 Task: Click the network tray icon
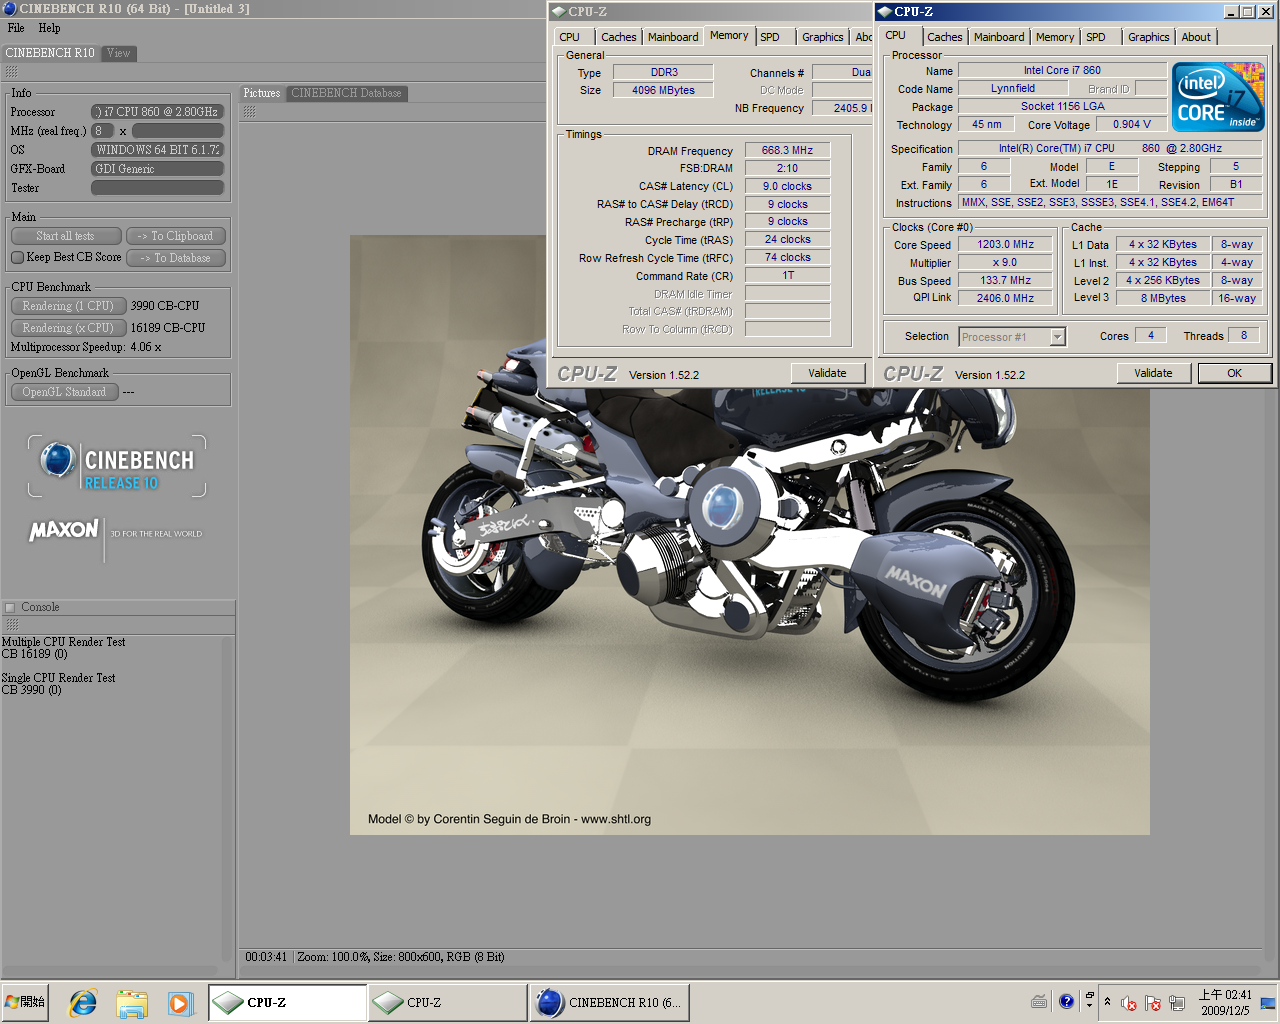[x=1177, y=1002]
